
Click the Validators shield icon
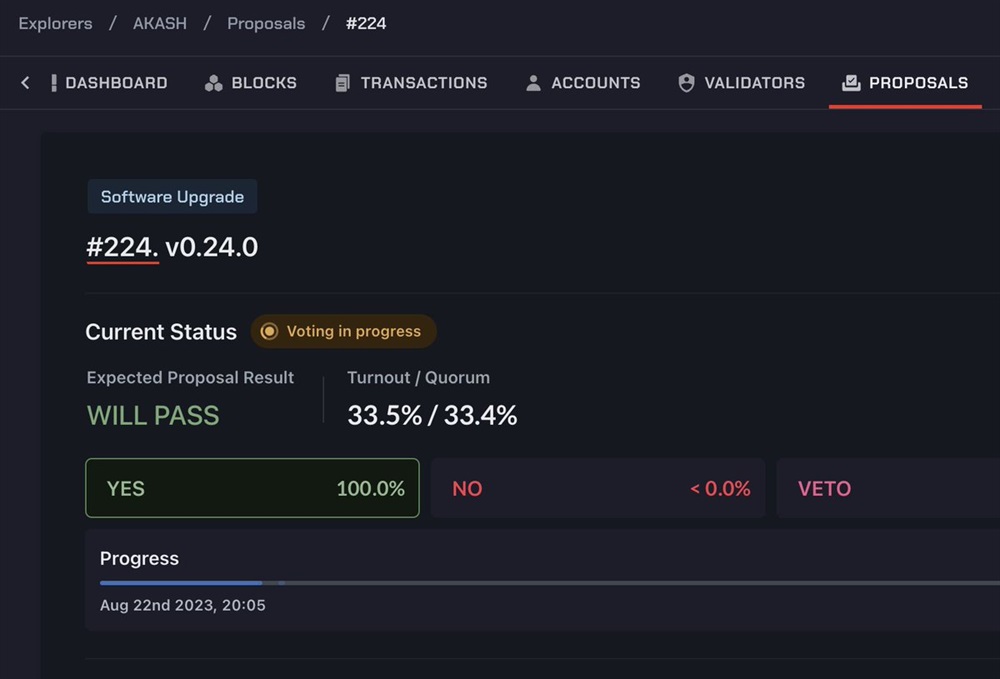(686, 83)
